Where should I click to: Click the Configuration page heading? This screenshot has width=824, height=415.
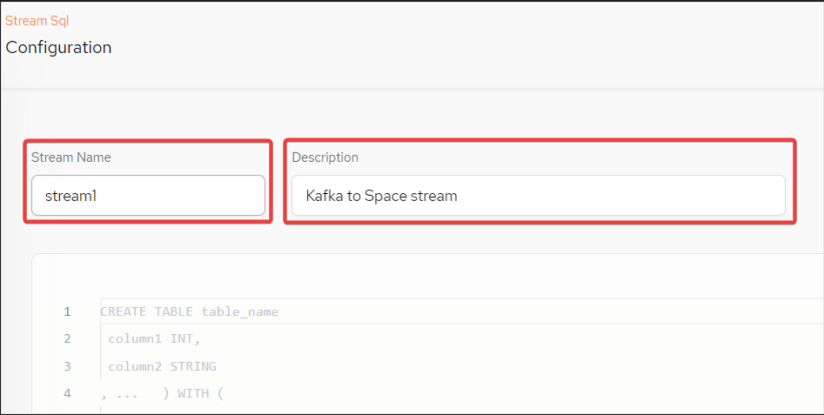58,47
